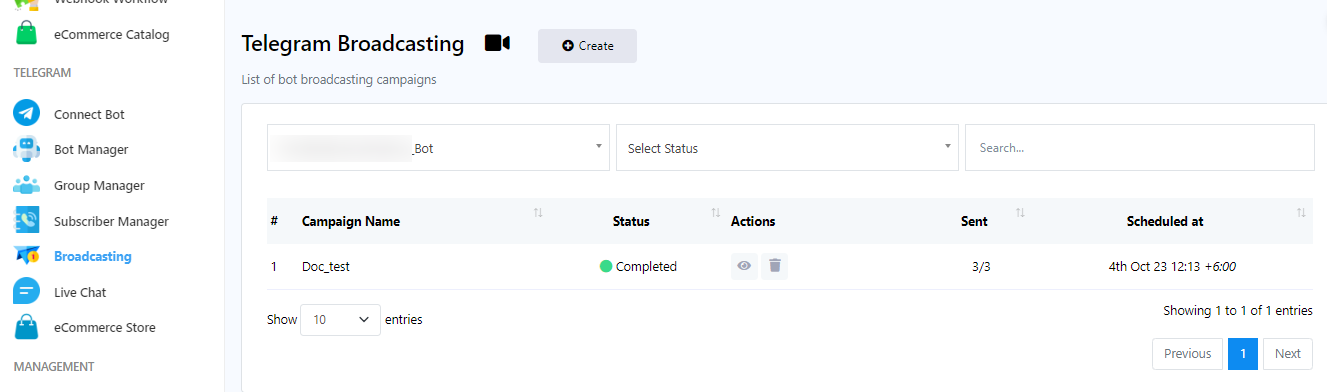Image resolution: width=1327 pixels, height=392 pixels.
Task: Open eCommerce Catalog sidebar item
Action: pyautogui.click(x=111, y=34)
